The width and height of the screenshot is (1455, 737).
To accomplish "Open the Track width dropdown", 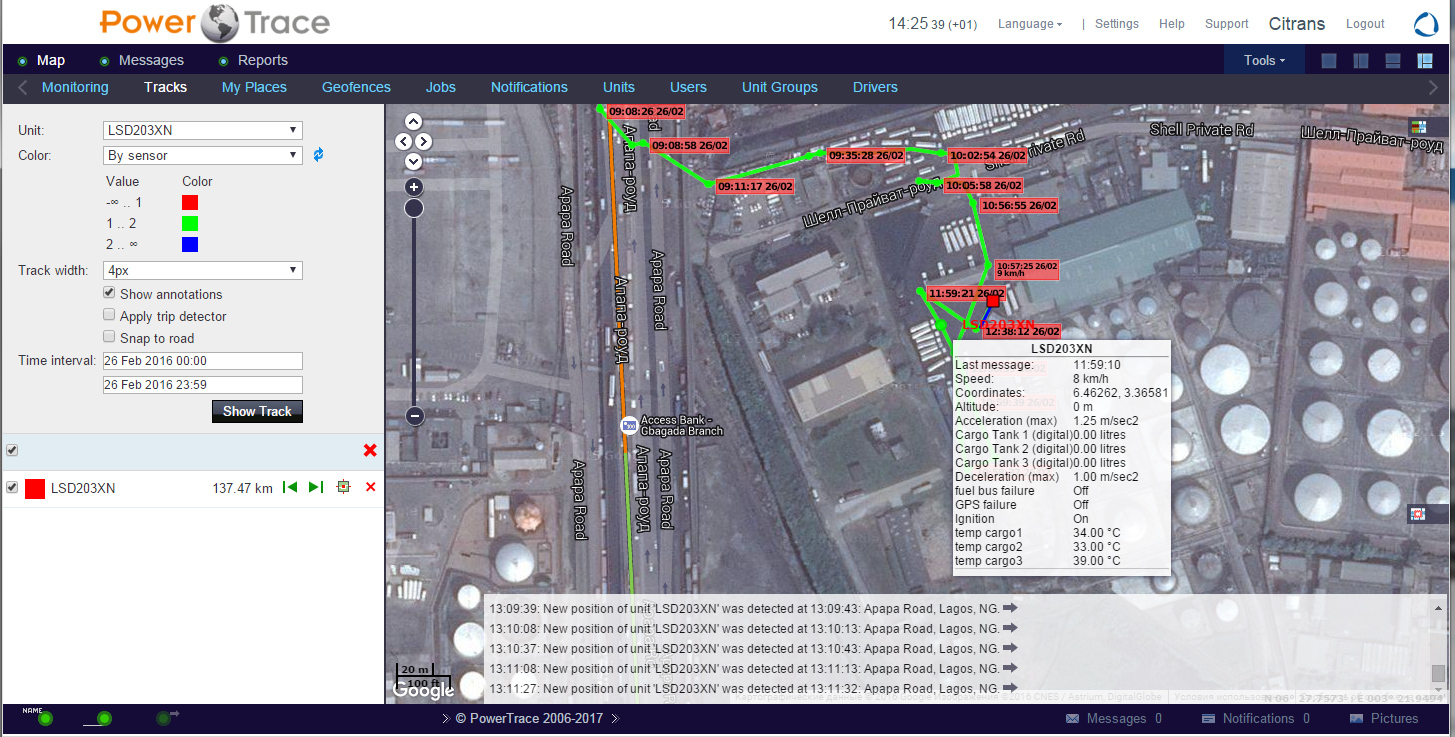I will pos(203,271).
